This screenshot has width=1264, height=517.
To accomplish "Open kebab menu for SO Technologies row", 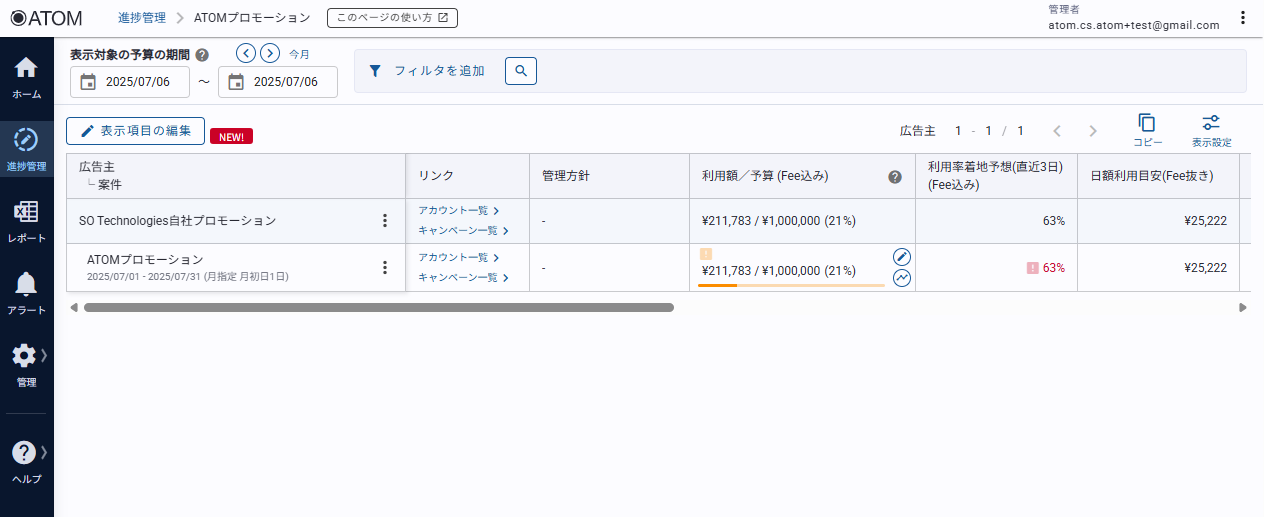I will (385, 221).
